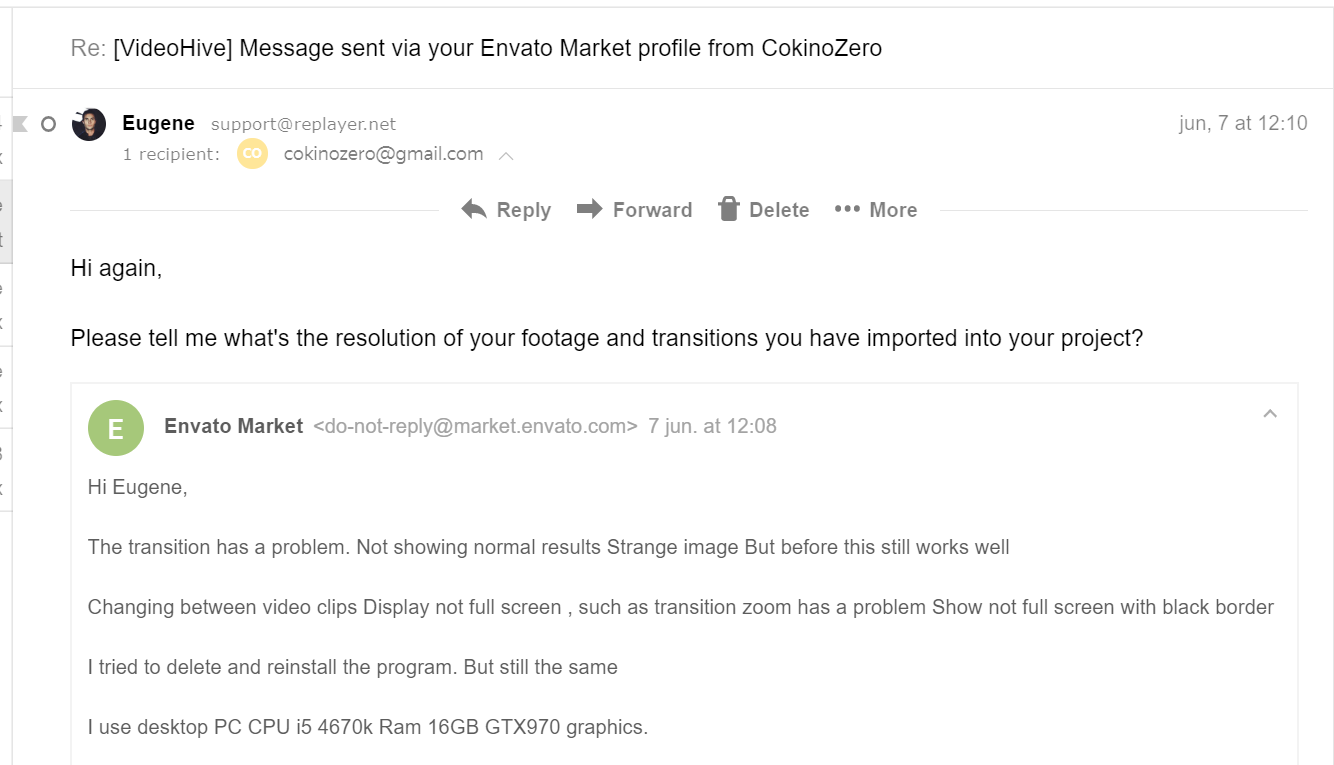Image resolution: width=1334 pixels, height=765 pixels.
Task: Click sender address support@replayer.net
Action: [x=303, y=124]
